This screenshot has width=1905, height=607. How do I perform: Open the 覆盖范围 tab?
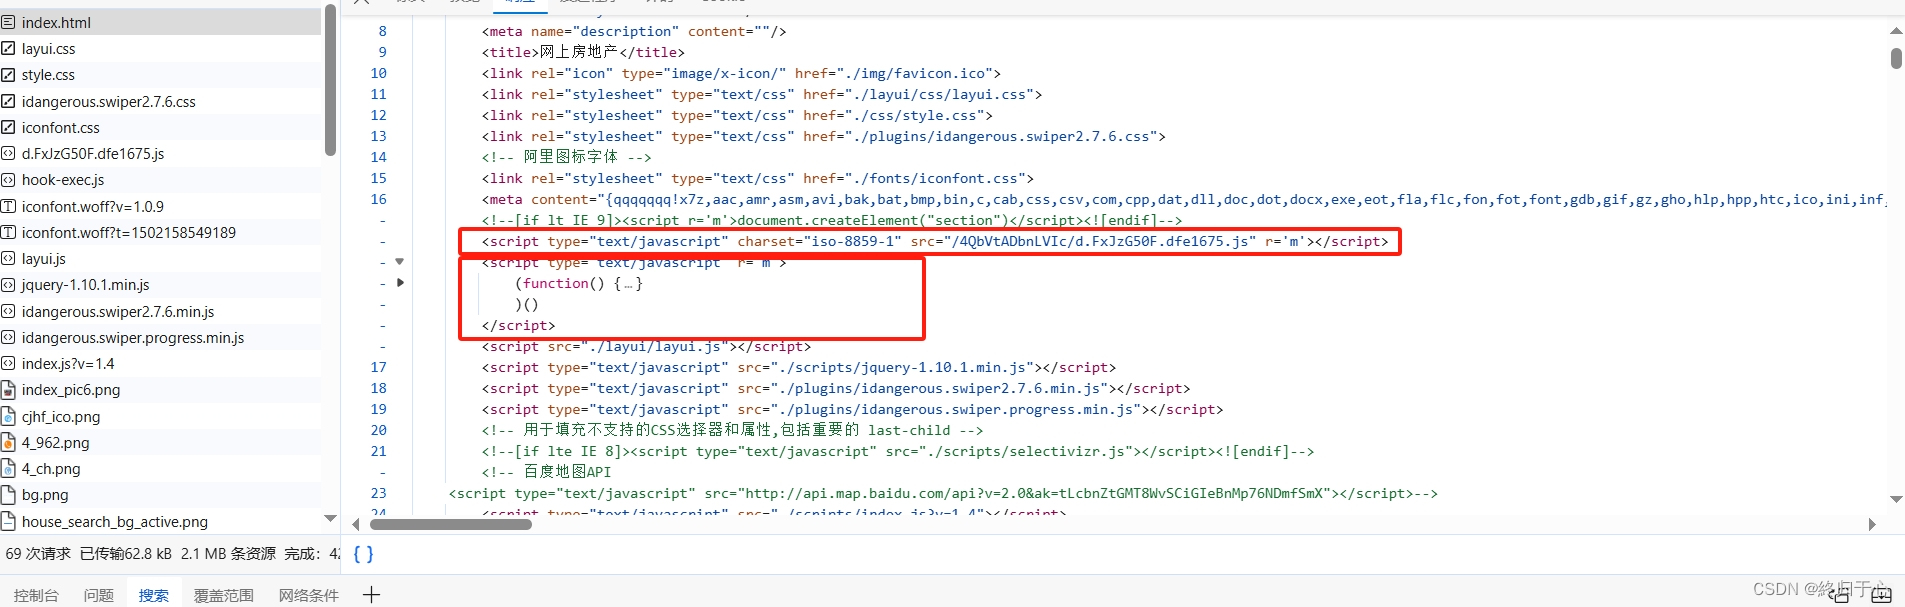(x=223, y=595)
